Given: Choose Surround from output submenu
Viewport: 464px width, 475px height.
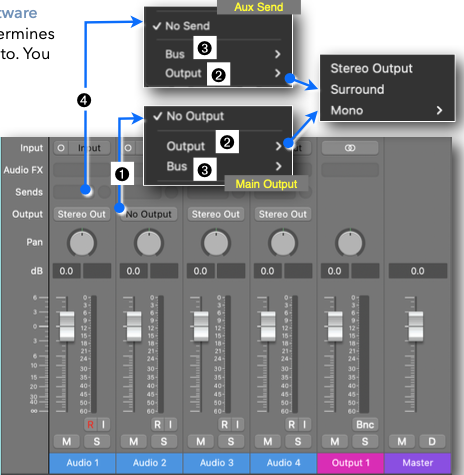Looking at the screenshot, I should tap(357, 89).
